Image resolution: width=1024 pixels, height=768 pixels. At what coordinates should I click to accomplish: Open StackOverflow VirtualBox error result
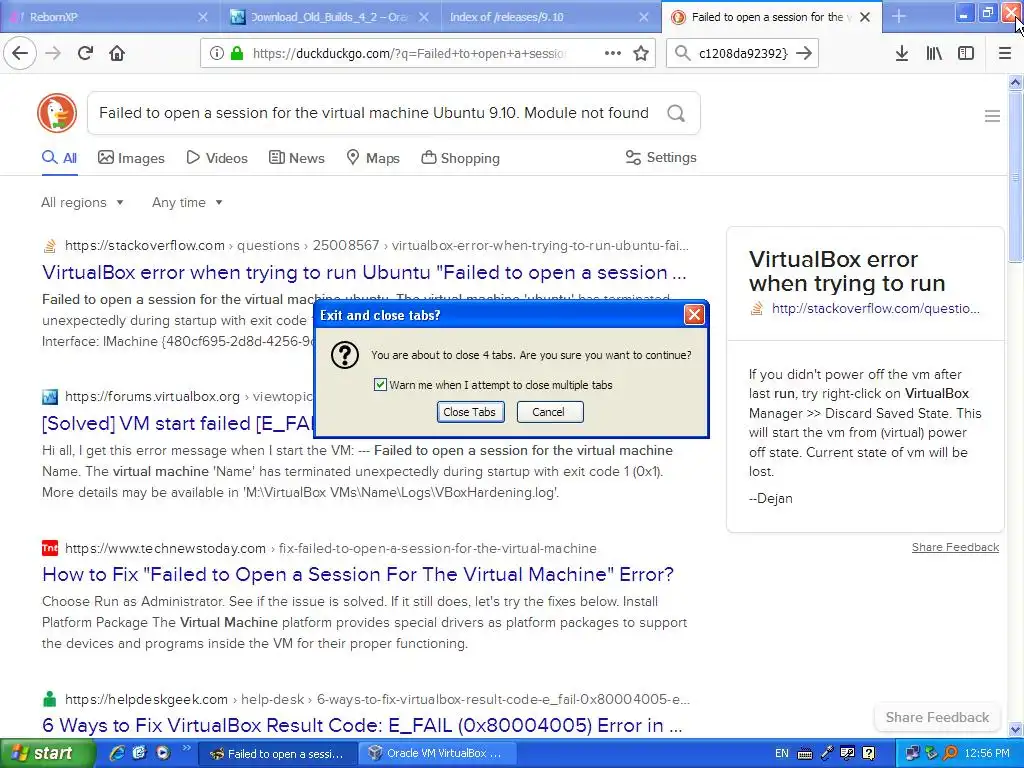click(364, 272)
